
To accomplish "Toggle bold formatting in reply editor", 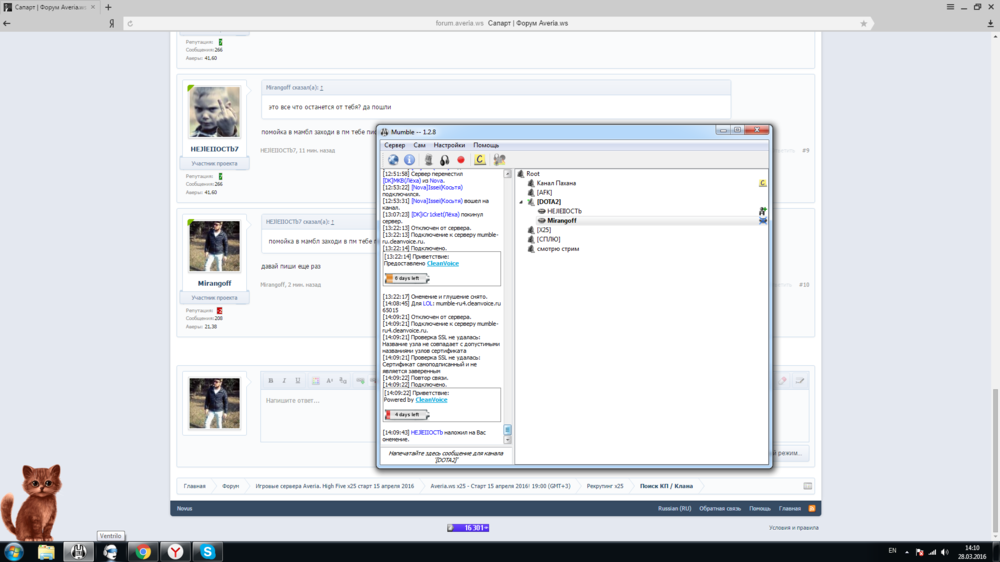I will tap(271, 380).
